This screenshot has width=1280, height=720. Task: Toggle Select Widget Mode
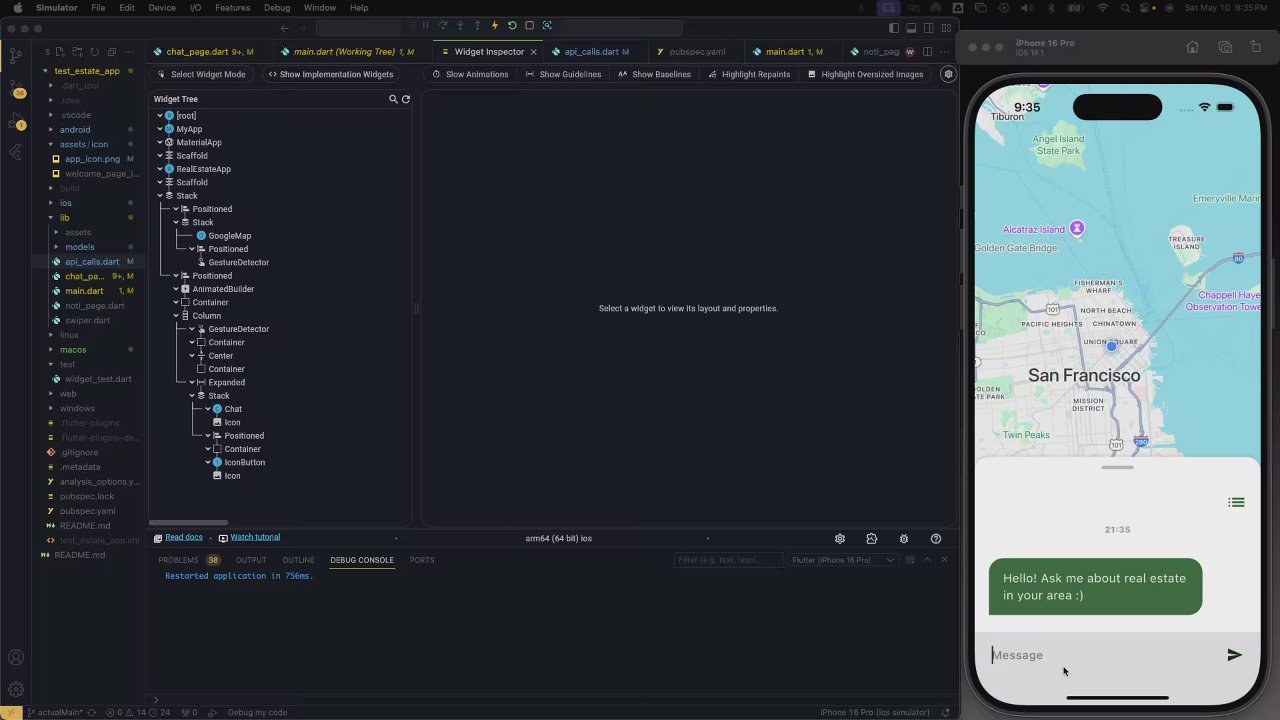coord(201,74)
